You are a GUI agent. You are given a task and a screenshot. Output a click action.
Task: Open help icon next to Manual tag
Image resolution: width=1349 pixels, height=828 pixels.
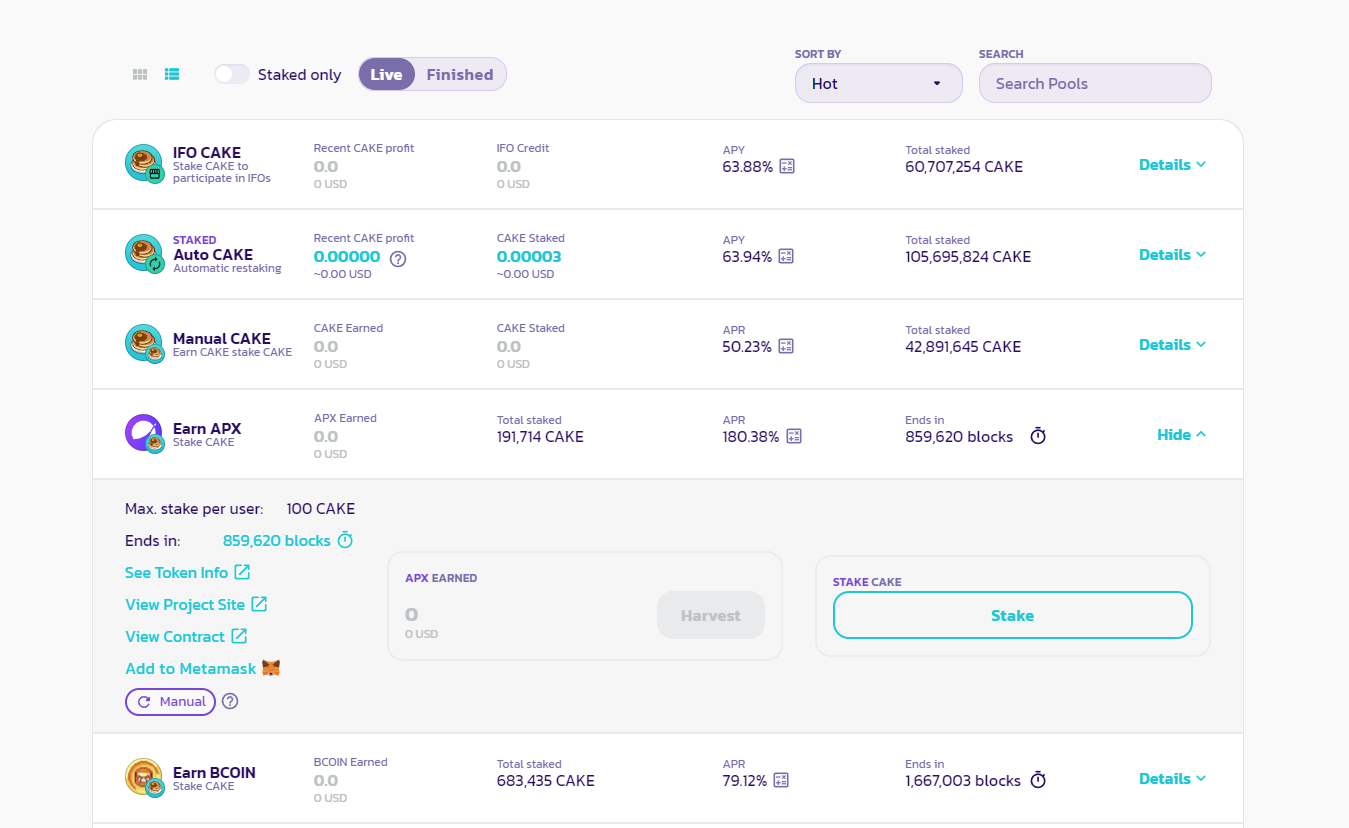(x=230, y=702)
